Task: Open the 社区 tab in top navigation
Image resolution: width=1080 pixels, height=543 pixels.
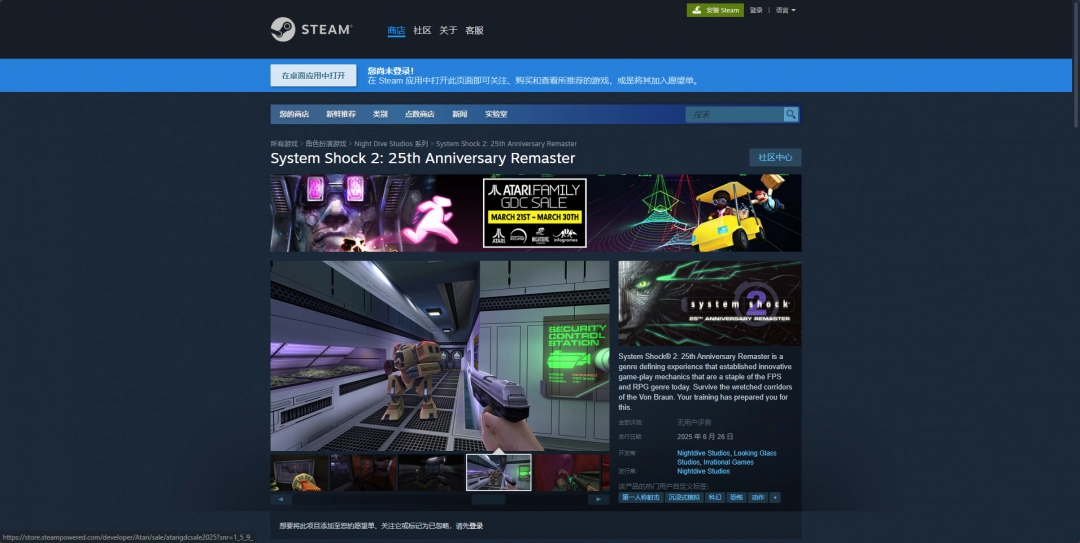Action: pyautogui.click(x=422, y=30)
